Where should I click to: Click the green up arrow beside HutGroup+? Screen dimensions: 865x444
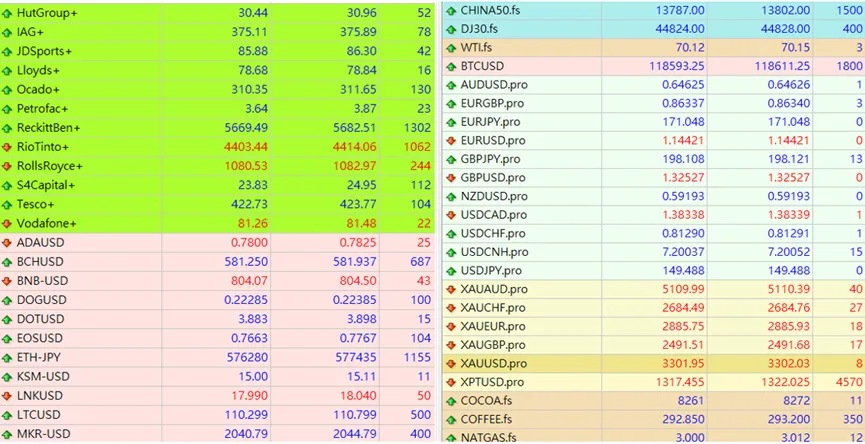click(7, 13)
